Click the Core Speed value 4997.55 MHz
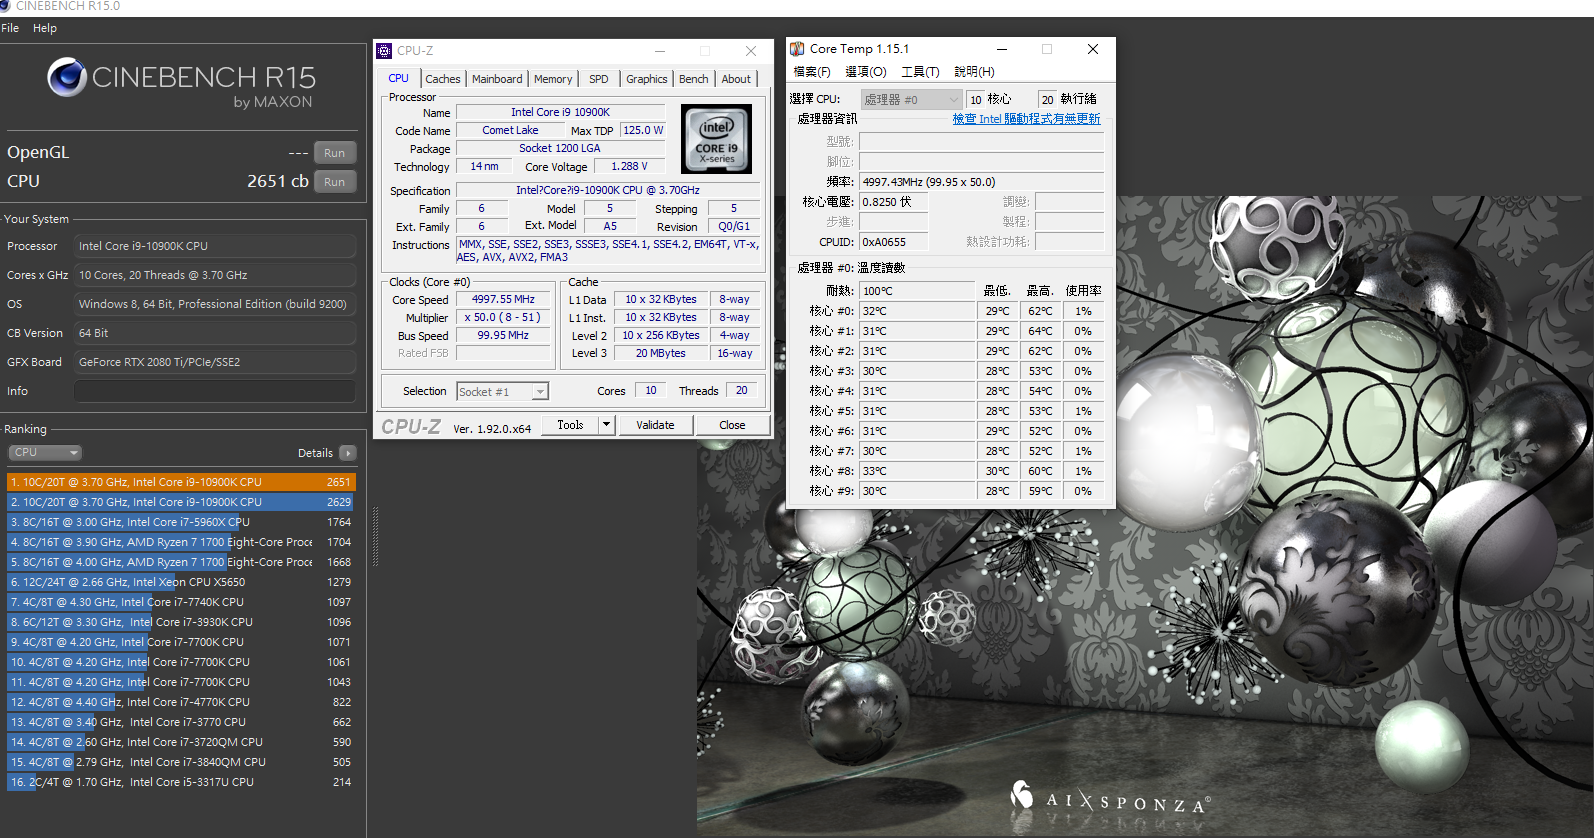Viewport: 1594px width, 838px height. pos(503,299)
